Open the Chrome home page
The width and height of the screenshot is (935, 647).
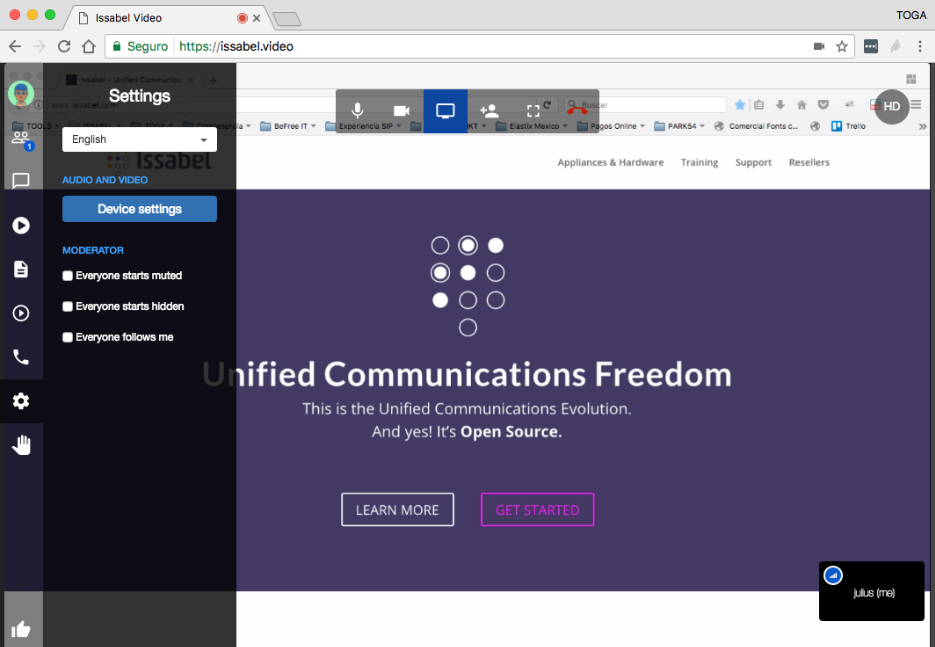tap(89, 47)
